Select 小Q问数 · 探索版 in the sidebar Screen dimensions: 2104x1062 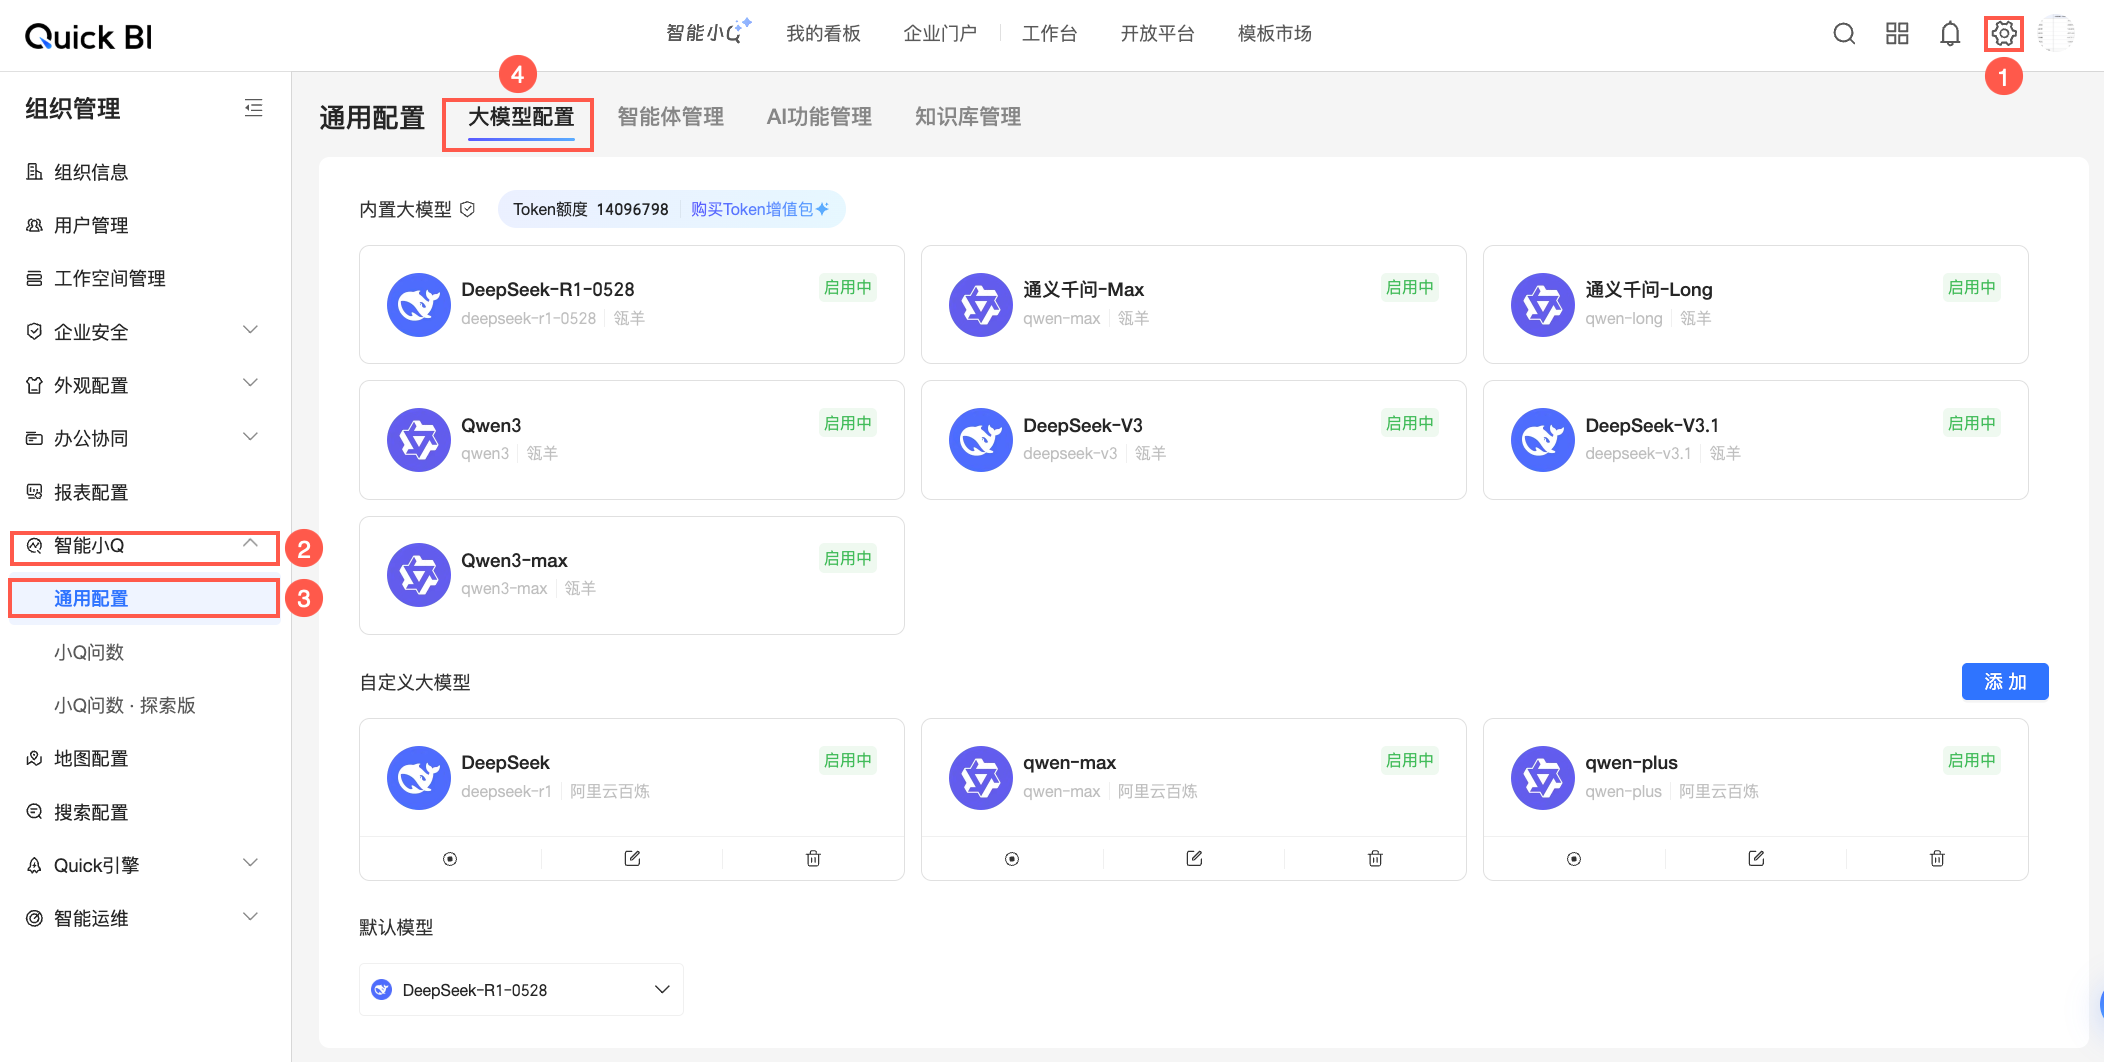[125, 705]
